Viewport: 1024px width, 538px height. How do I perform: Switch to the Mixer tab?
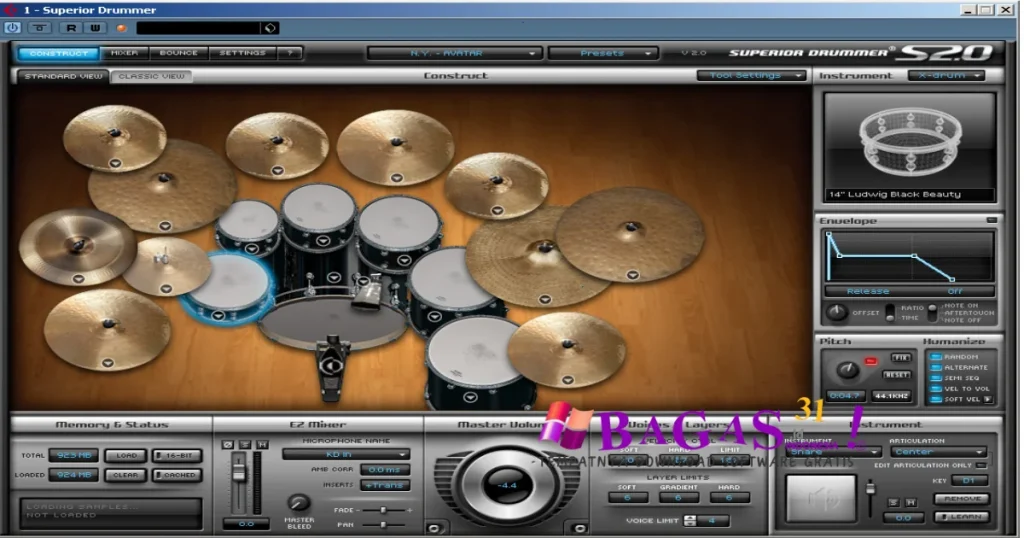(x=124, y=53)
